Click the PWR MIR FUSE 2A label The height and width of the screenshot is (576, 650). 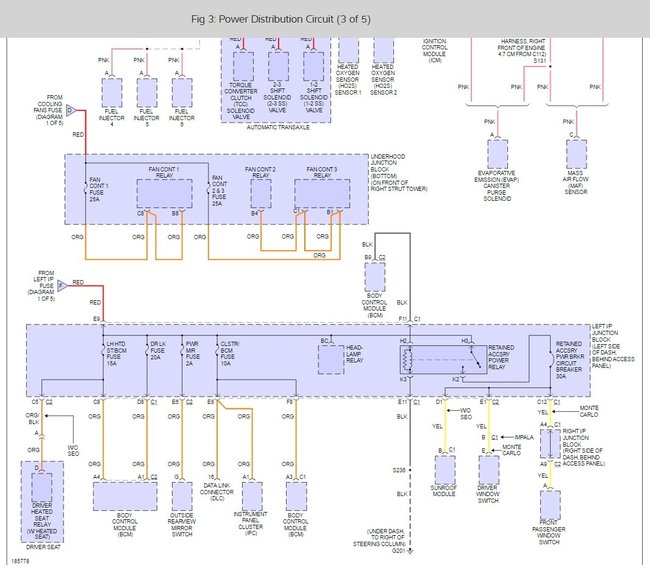tap(192, 353)
